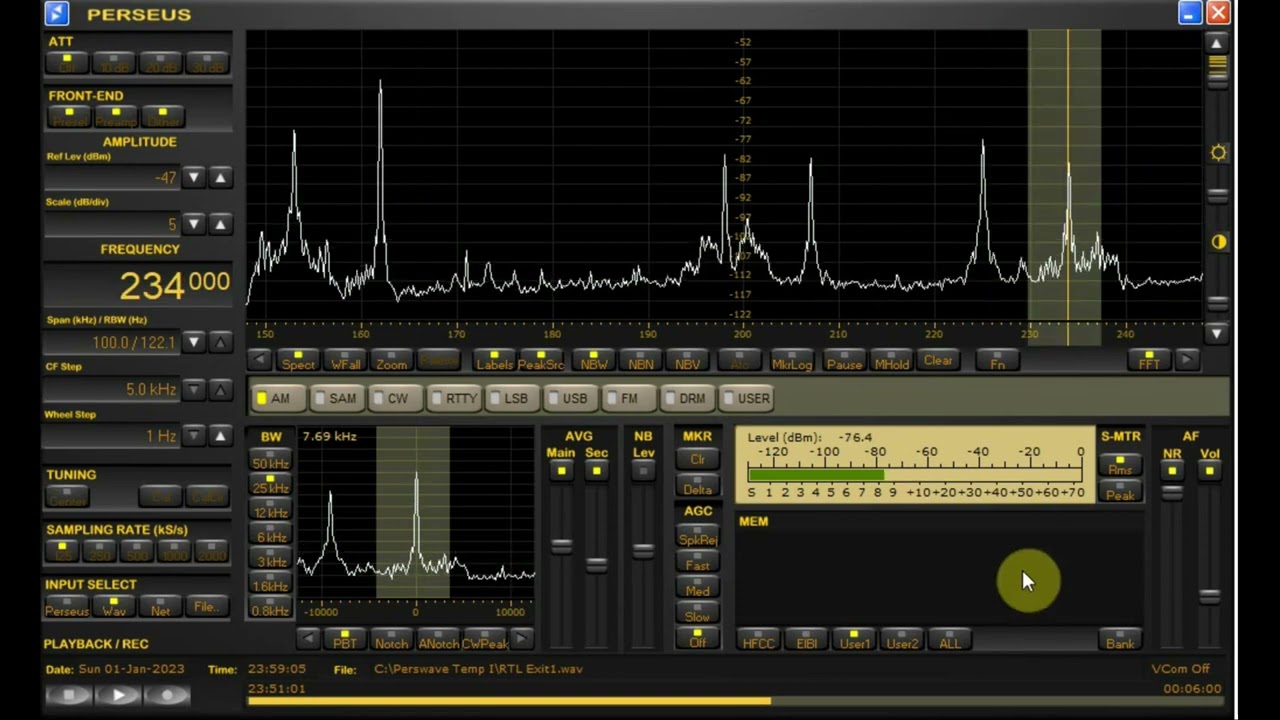Viewport: 1280px width, 720px height.
Task: Select SAM demodulation mode
Action: (x=336, y=398)
